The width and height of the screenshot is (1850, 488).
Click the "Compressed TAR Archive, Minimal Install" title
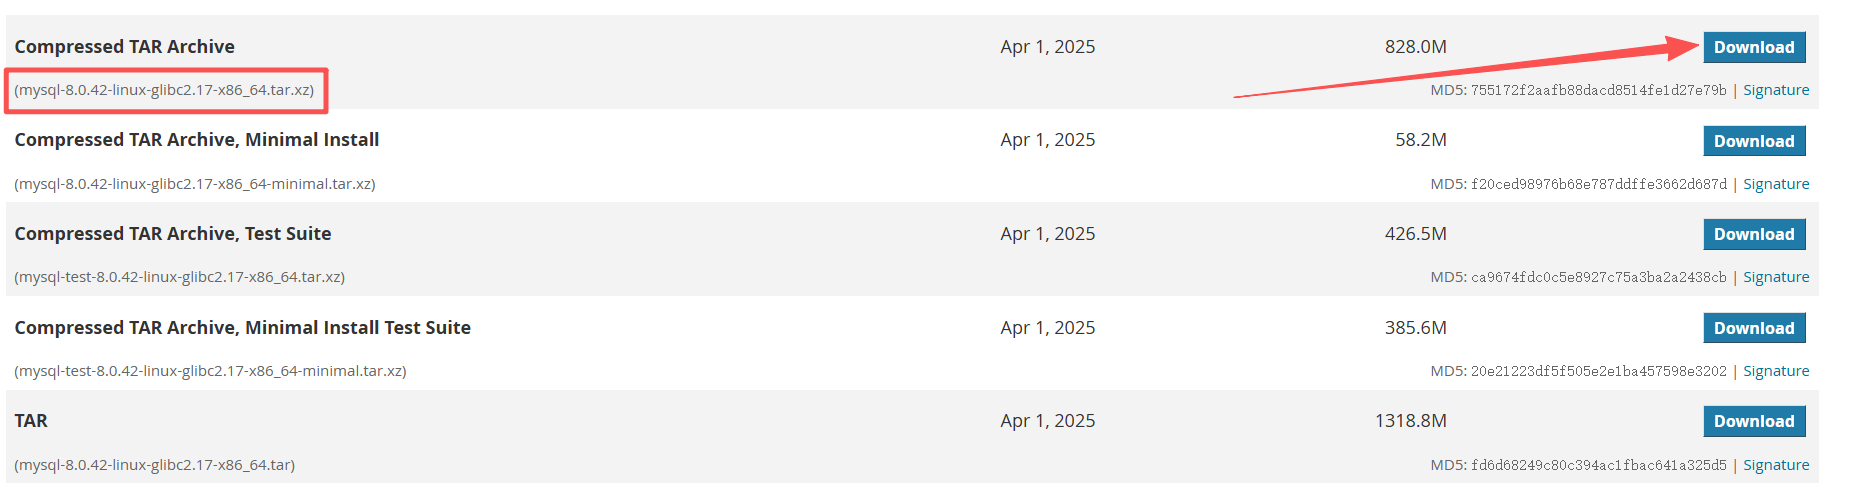(x=197, y=140)
